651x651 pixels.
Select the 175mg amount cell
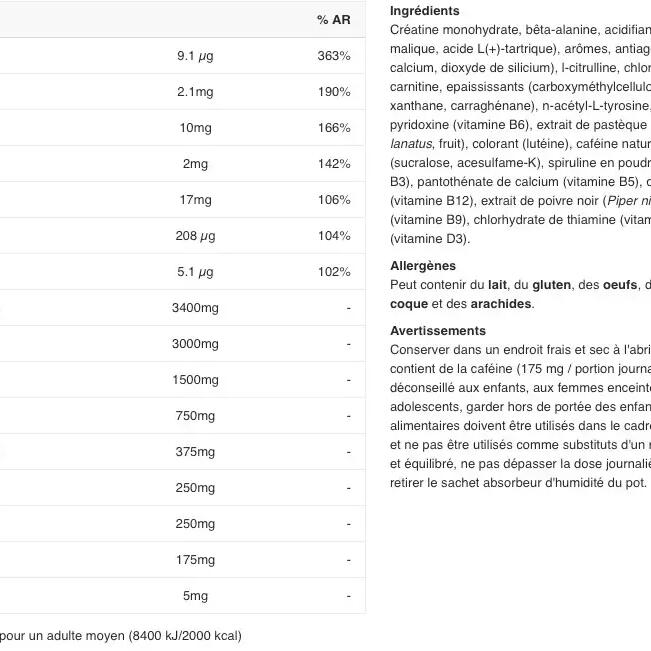tap(195, 560)
